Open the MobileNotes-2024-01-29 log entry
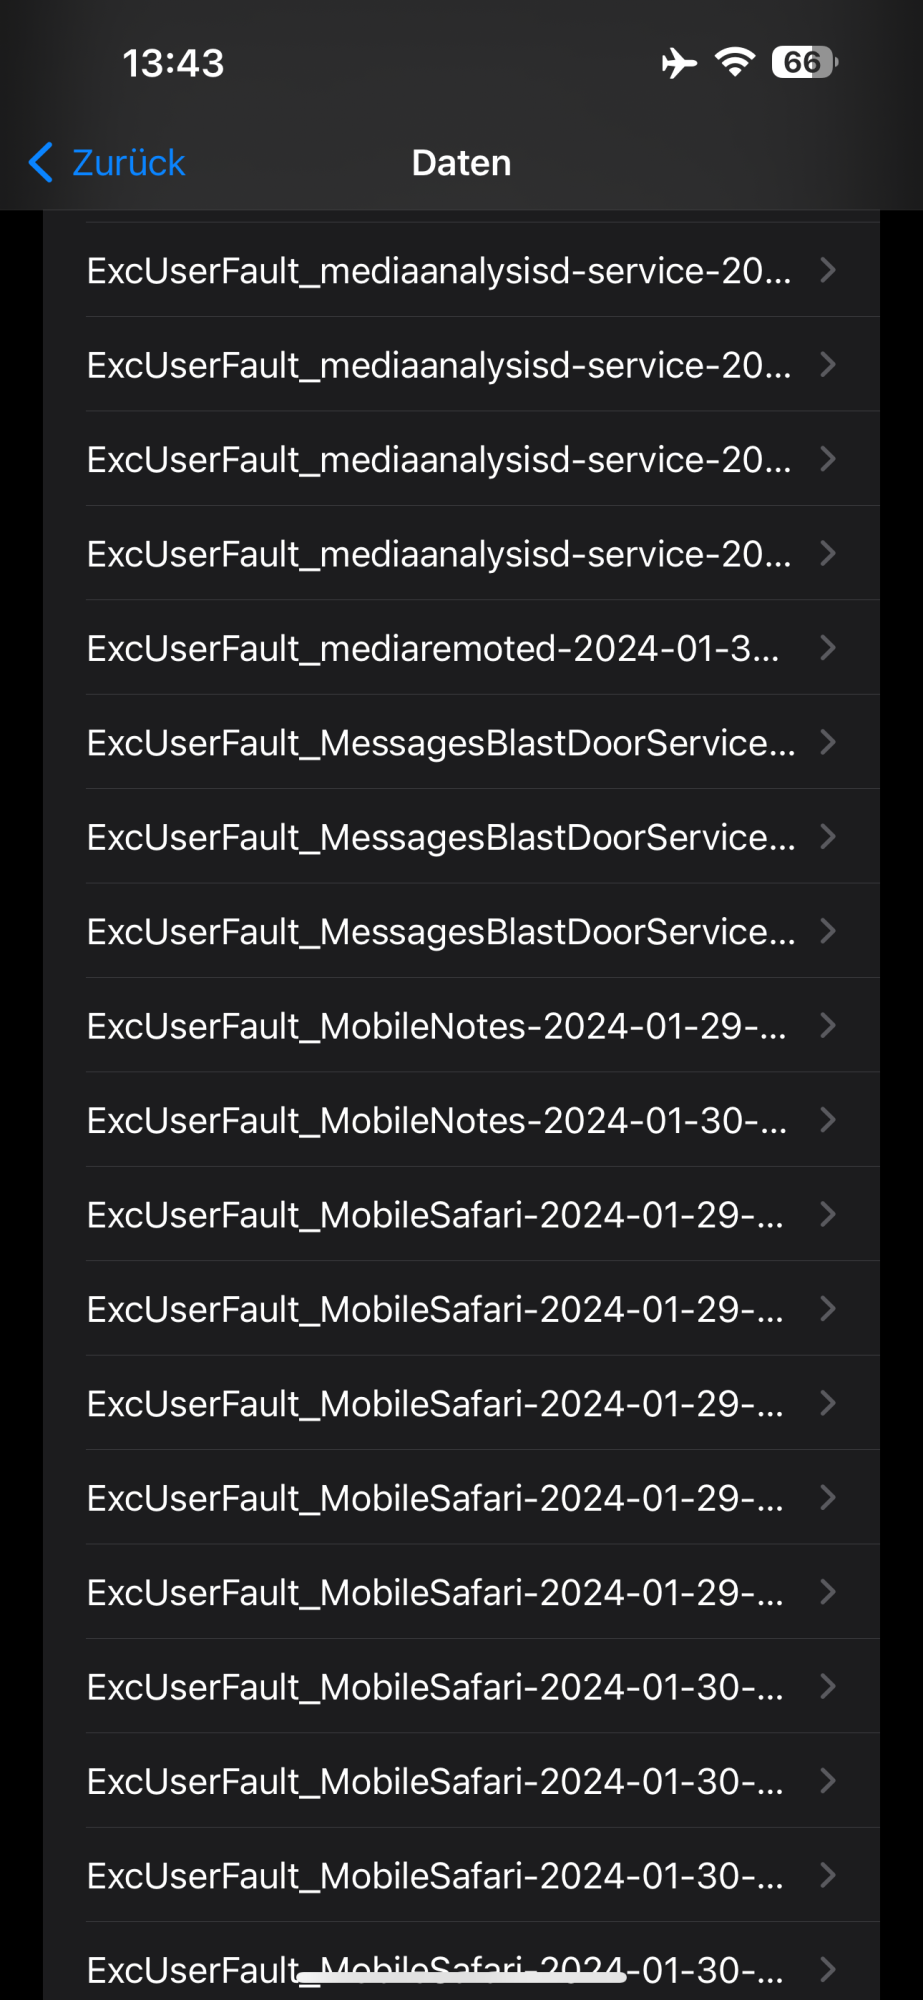Screen dimensions: 923x2000 [461, 1026]
